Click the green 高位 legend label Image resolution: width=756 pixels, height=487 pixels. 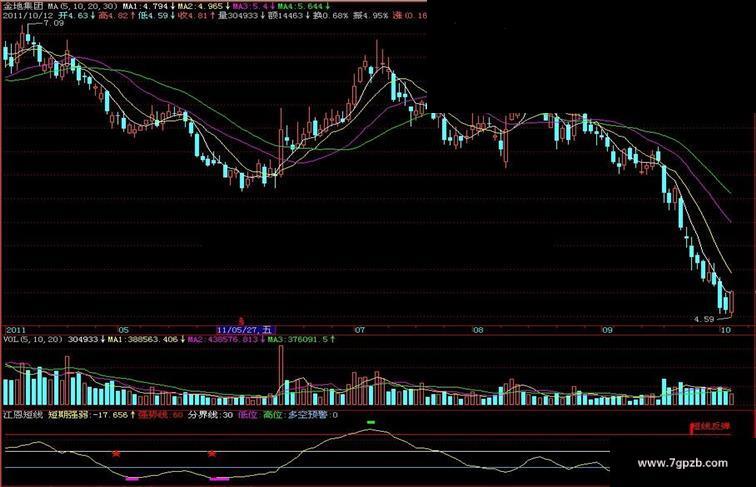tap(272, 415)
